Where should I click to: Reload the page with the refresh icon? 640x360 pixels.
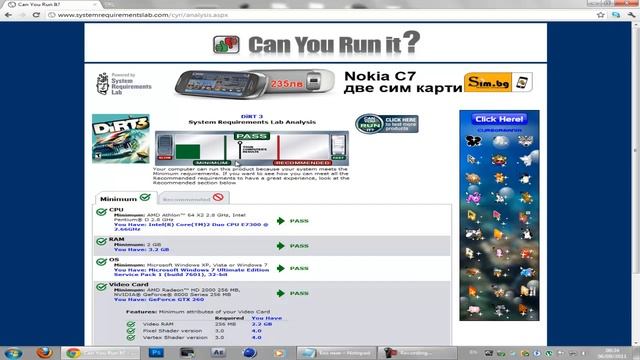(x=36, y=15)
